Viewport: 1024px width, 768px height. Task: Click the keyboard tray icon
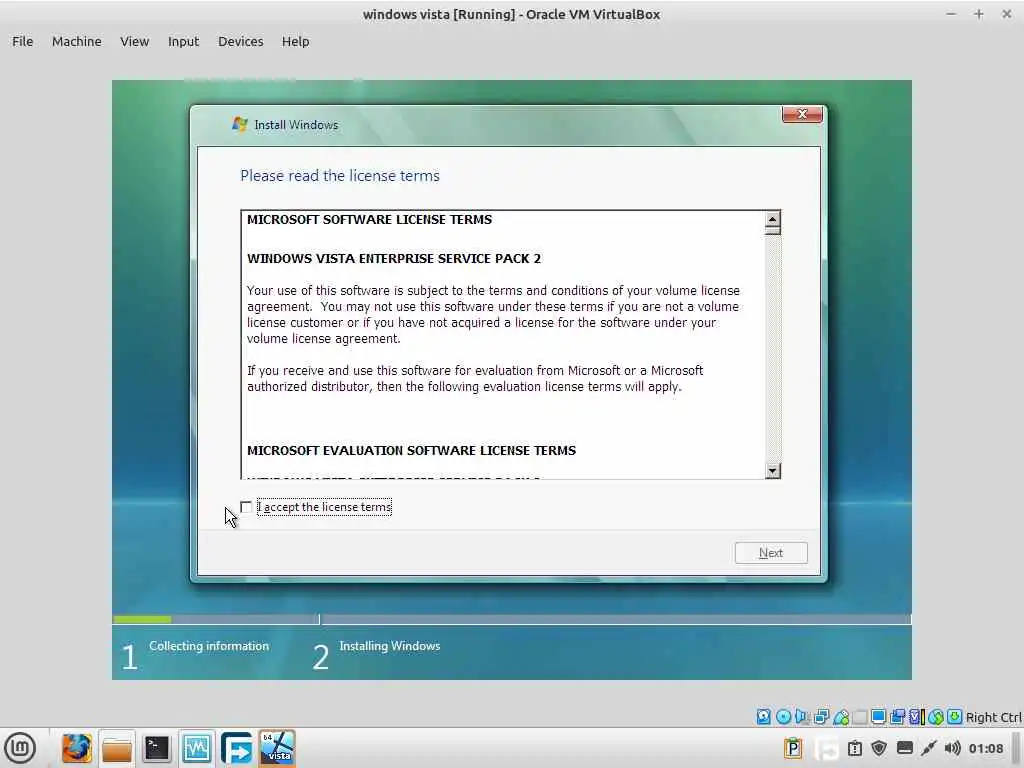pos(904,748)
